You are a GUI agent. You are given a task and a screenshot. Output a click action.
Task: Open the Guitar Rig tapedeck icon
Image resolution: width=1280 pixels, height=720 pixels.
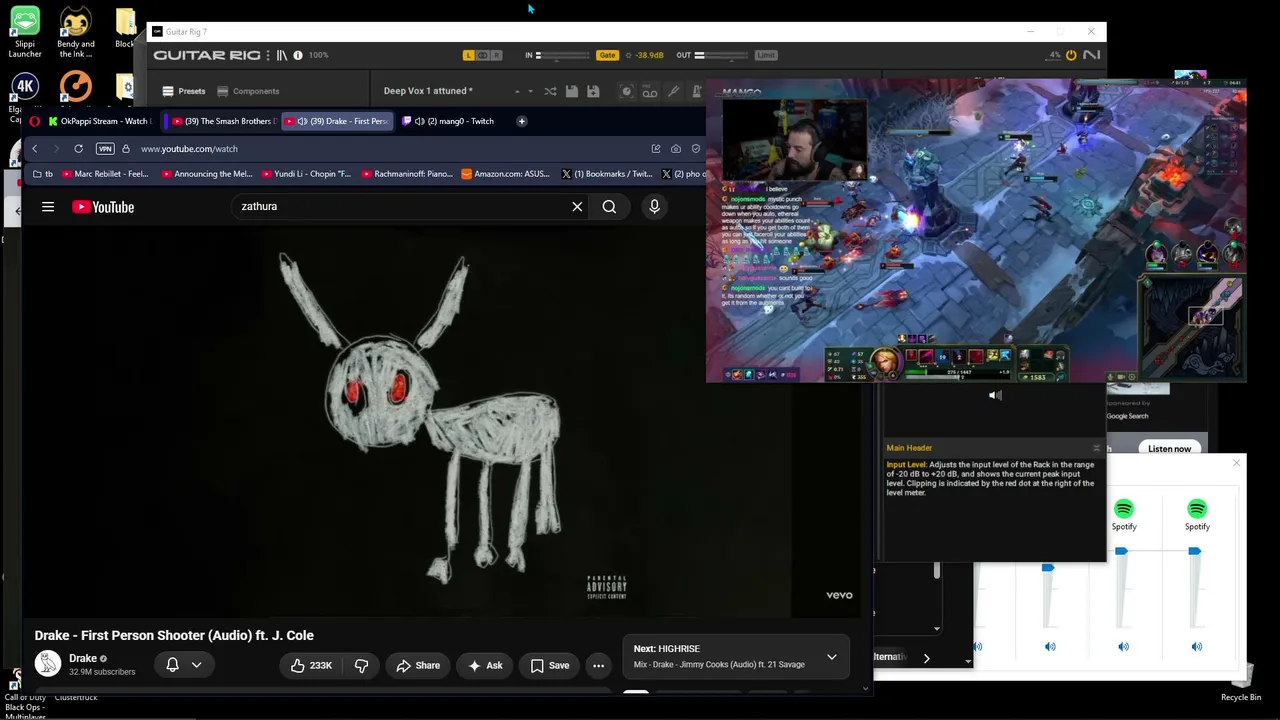pyautogui.click(x=650, y=91)
